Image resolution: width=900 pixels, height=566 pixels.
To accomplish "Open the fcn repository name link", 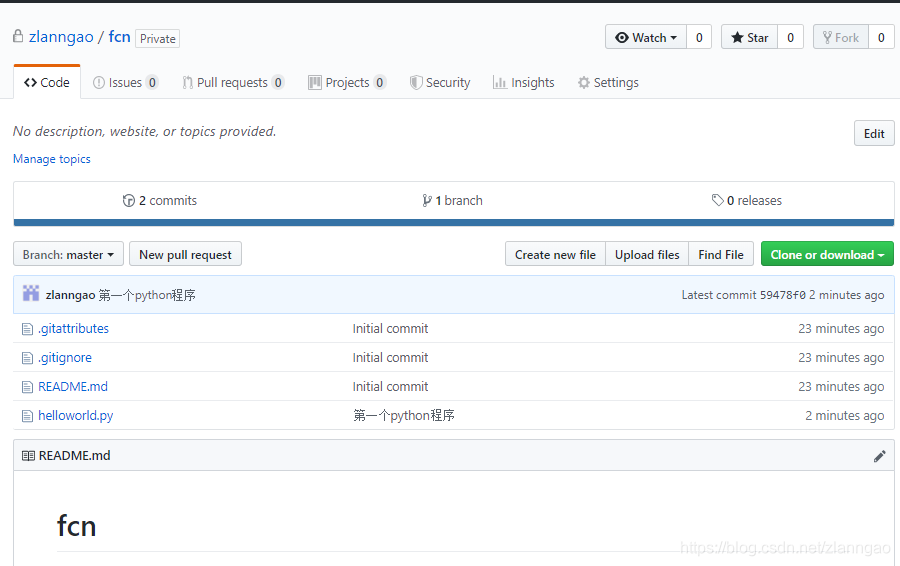I will click(119, 37).
